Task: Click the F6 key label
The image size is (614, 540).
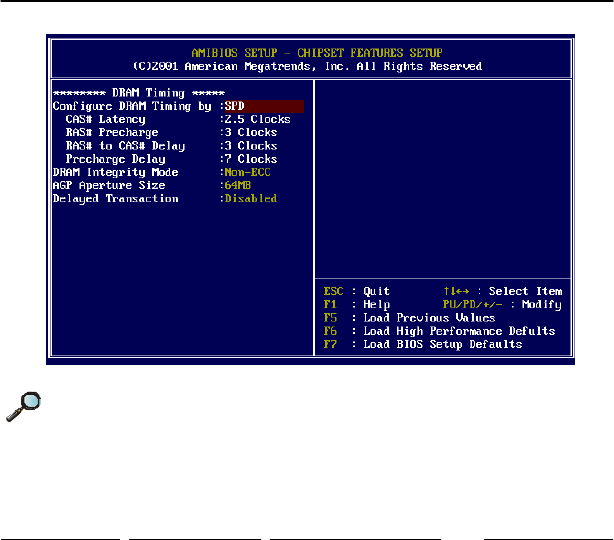Action: point(330,331)
